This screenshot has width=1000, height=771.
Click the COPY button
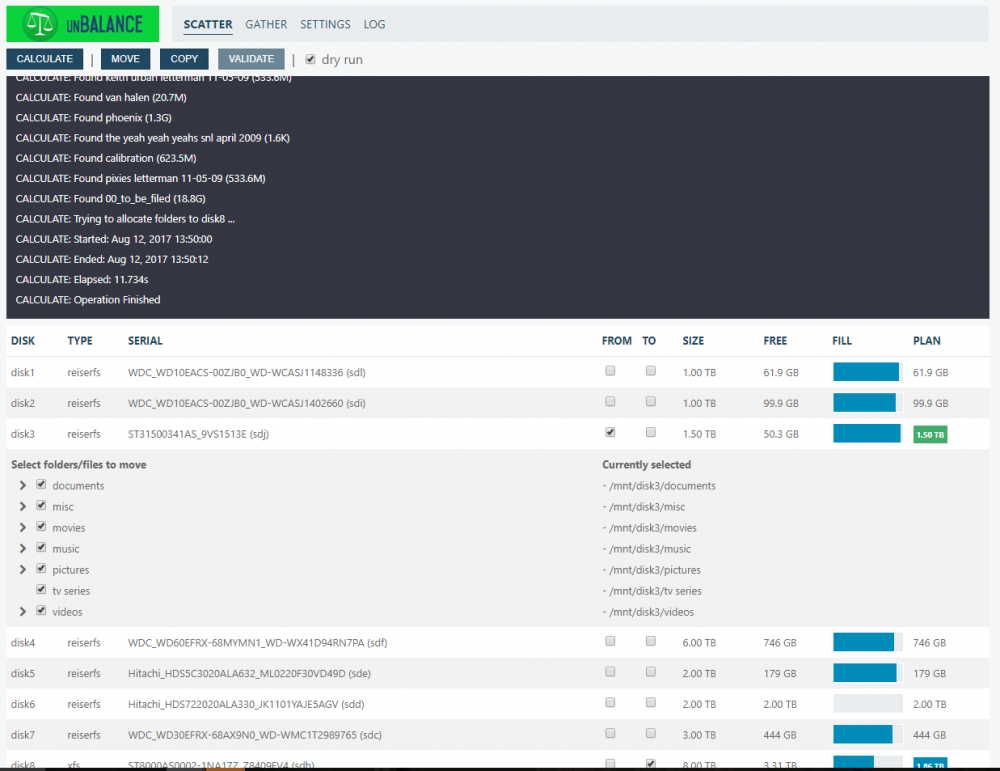pyautogui.click(x=184, y=59)
